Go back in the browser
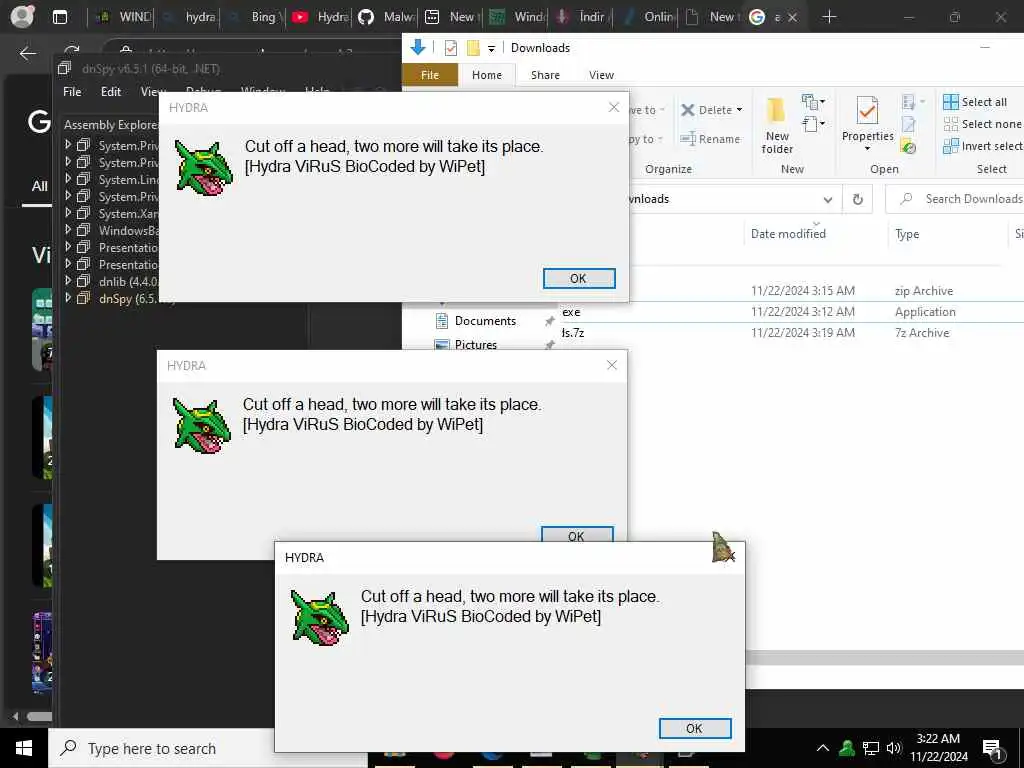 (27, 53)
